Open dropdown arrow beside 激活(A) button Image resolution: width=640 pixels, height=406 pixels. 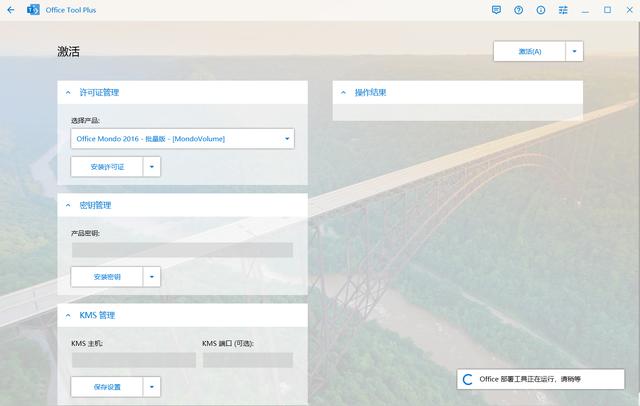[x=574, y=51]
